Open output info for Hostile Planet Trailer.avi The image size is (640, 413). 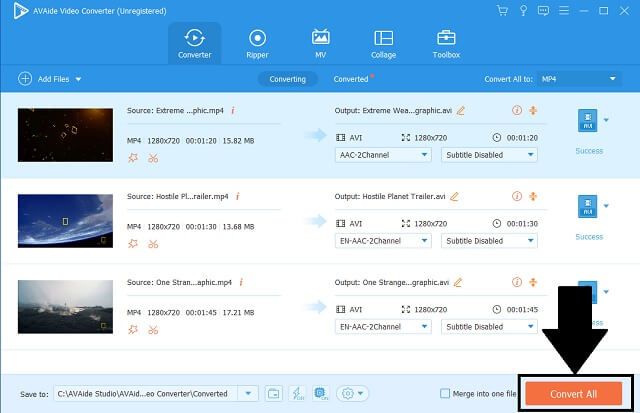(517, 196)
